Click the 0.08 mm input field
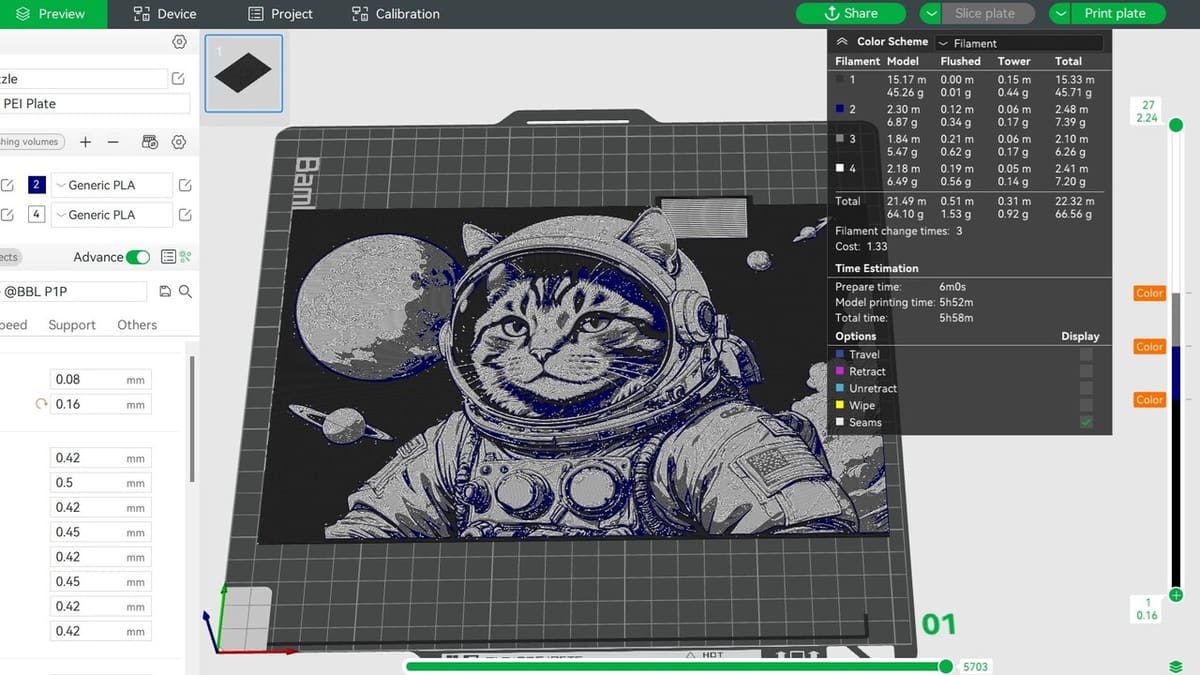Screen dimensions: 1200x675 tap(101, 379)
